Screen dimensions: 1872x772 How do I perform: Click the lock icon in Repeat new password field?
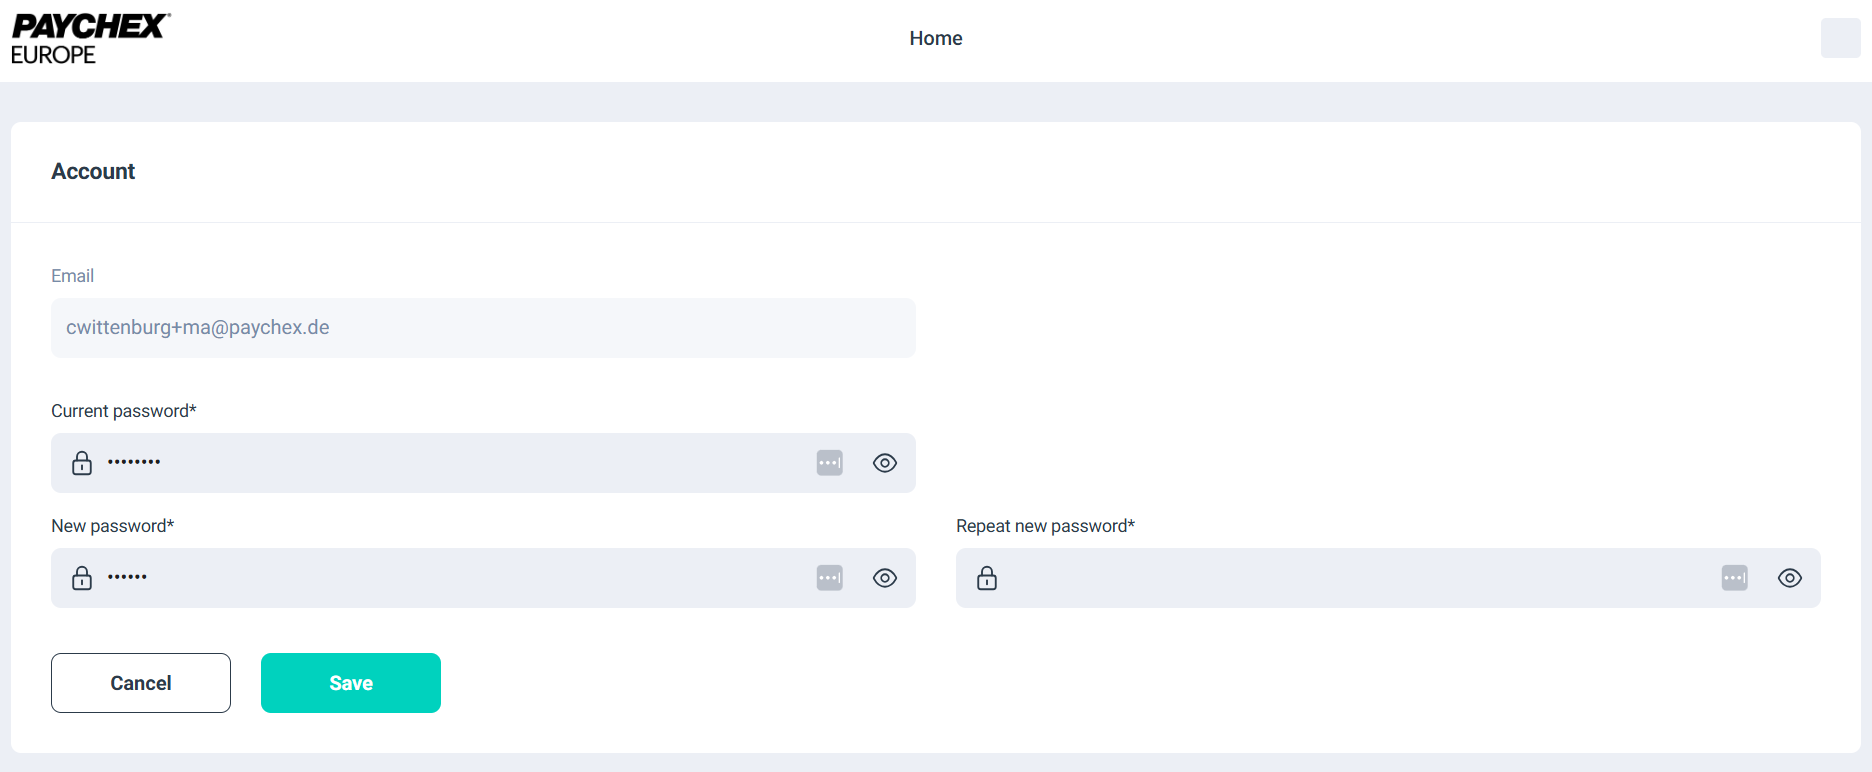point(987,578)
